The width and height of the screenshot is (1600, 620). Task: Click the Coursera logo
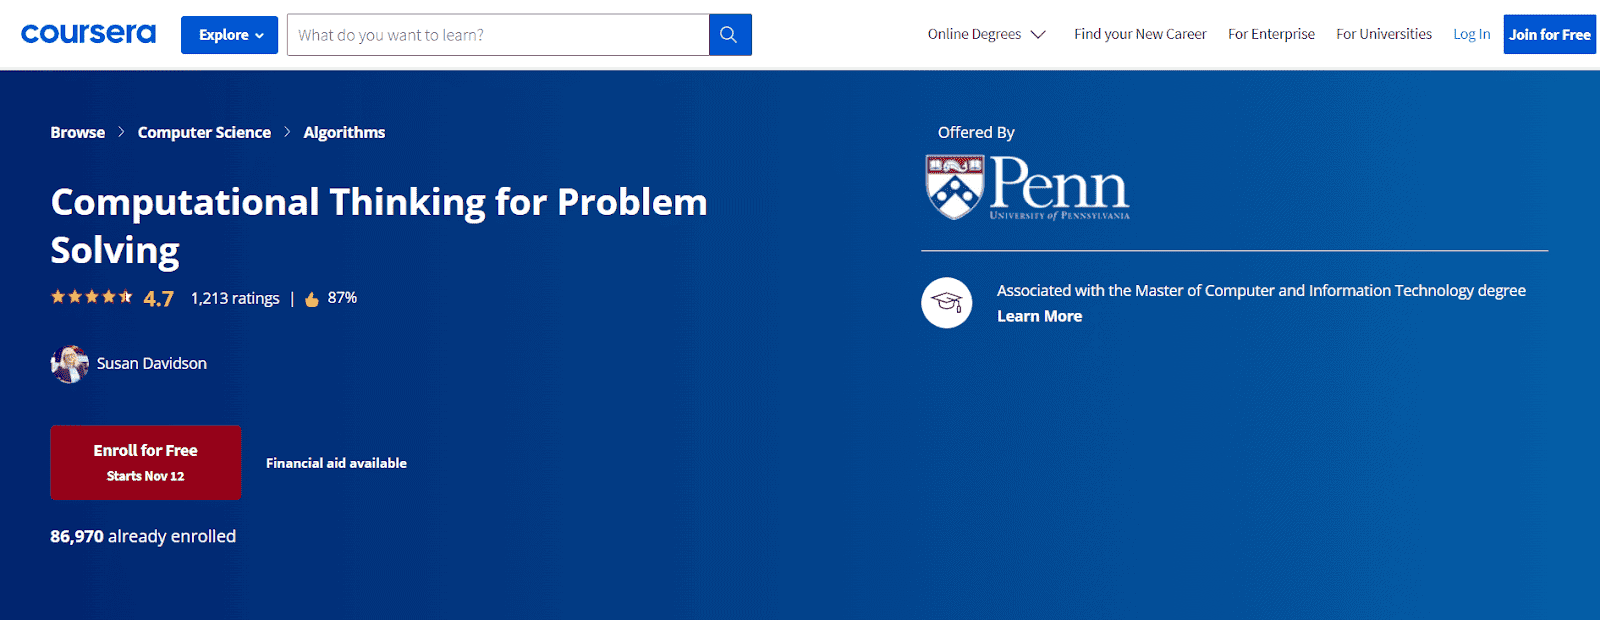(88, 34)
